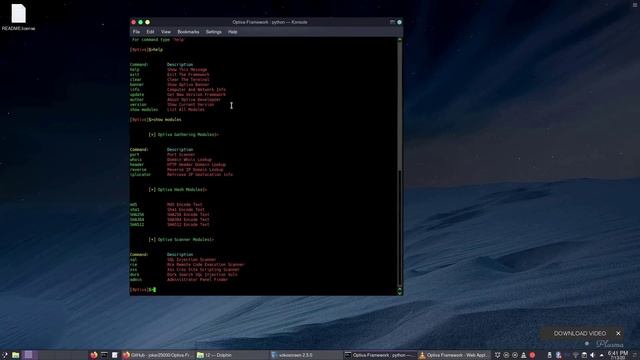Click 'Retrieve IP Geolocation Info' text
Screen dimensions: 640x360
[x=200, y=175]
